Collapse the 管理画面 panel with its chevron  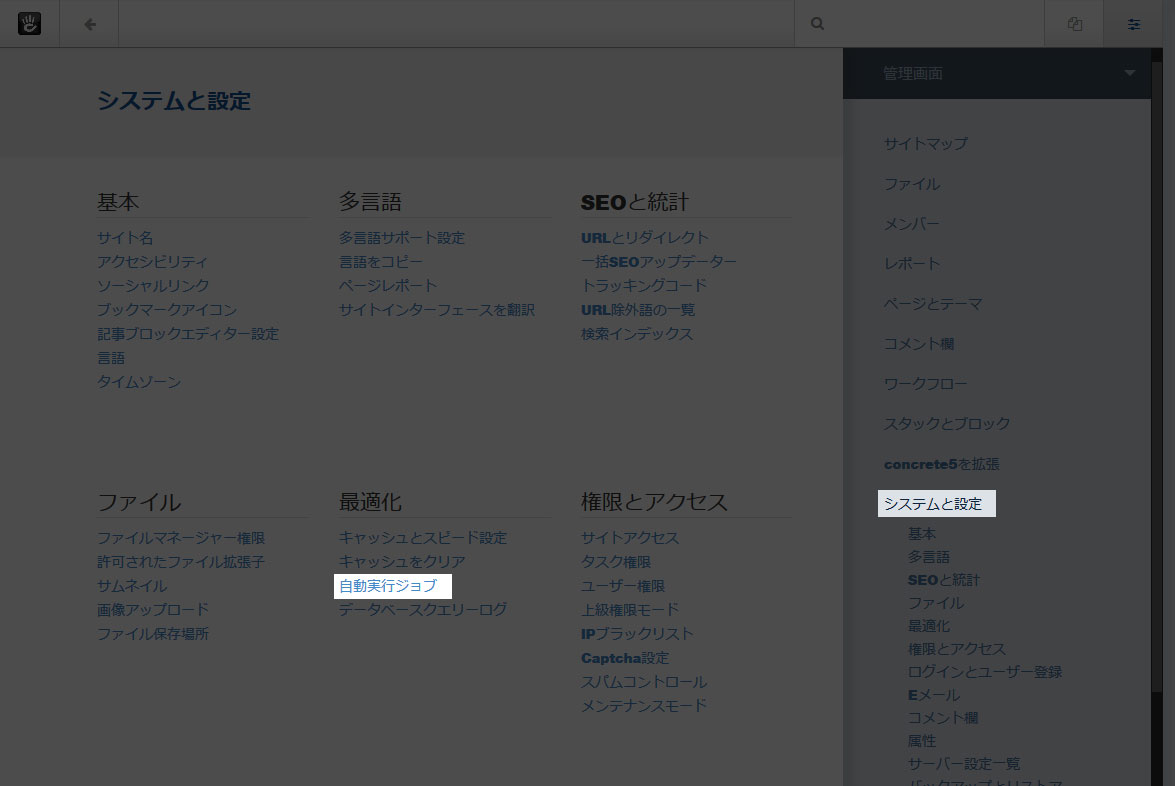[x=1128, y=73]
